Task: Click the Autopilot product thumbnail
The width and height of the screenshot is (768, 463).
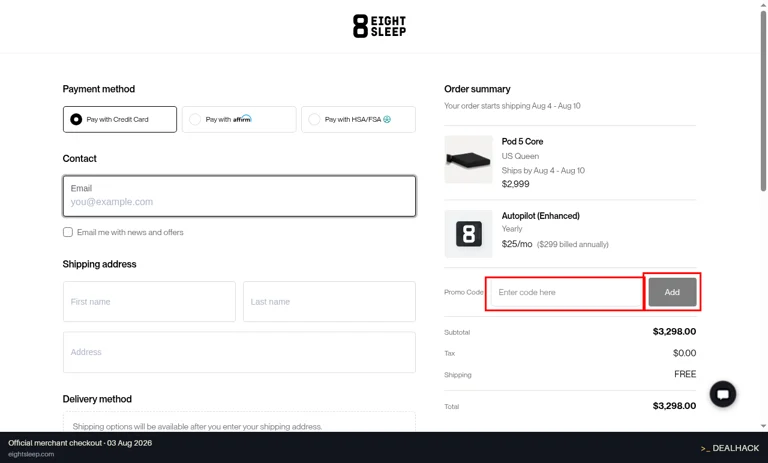Action: [468, 234]
